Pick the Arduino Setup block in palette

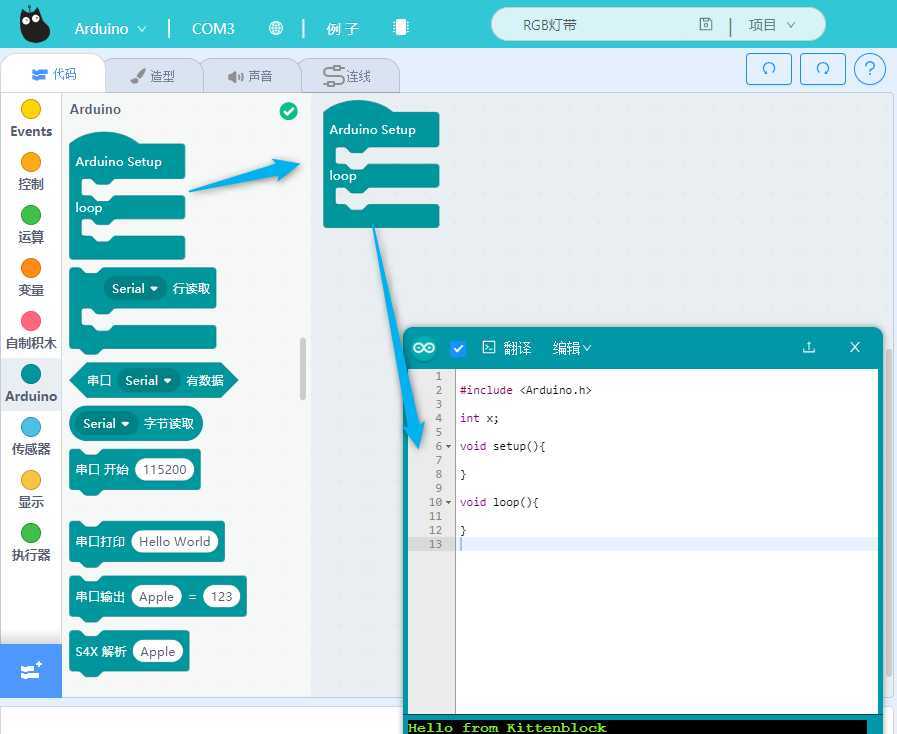point(127,196)
